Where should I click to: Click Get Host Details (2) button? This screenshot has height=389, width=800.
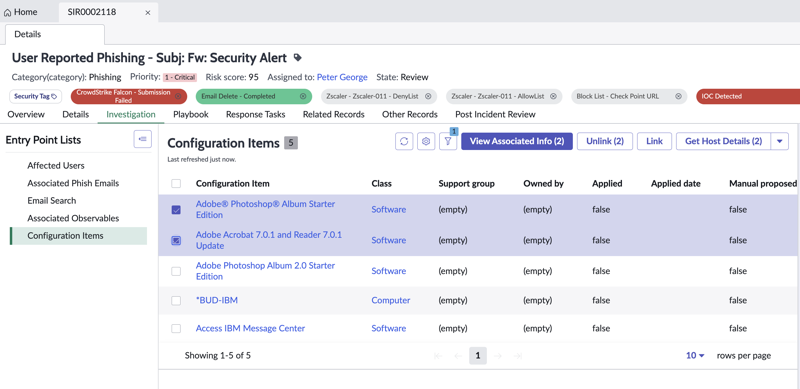723,141
